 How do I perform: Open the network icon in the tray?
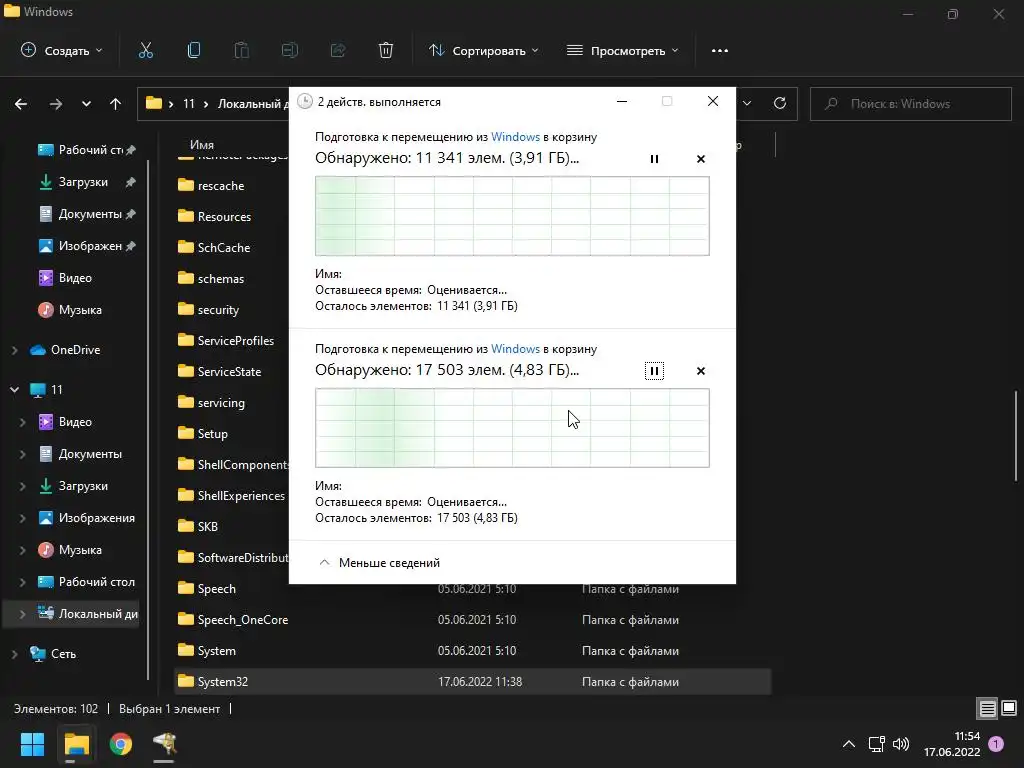pyautogui.click(x=876, y=744)
